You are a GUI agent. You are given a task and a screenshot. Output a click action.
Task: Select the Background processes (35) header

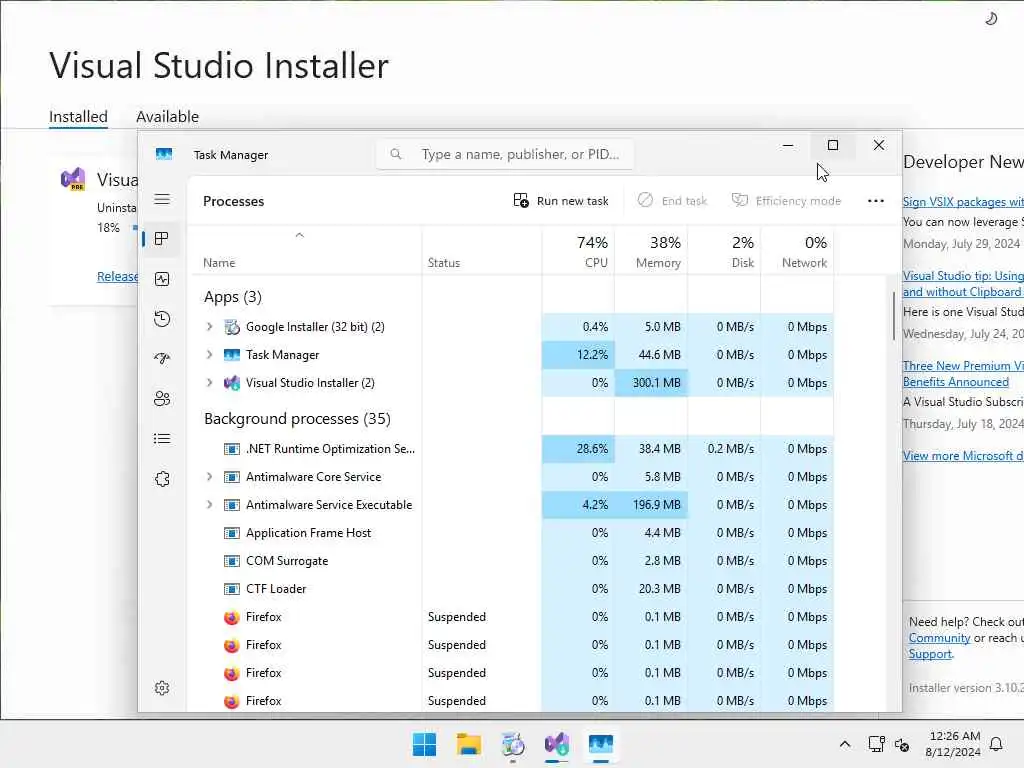pyautogui.click(x=297, y=419)
